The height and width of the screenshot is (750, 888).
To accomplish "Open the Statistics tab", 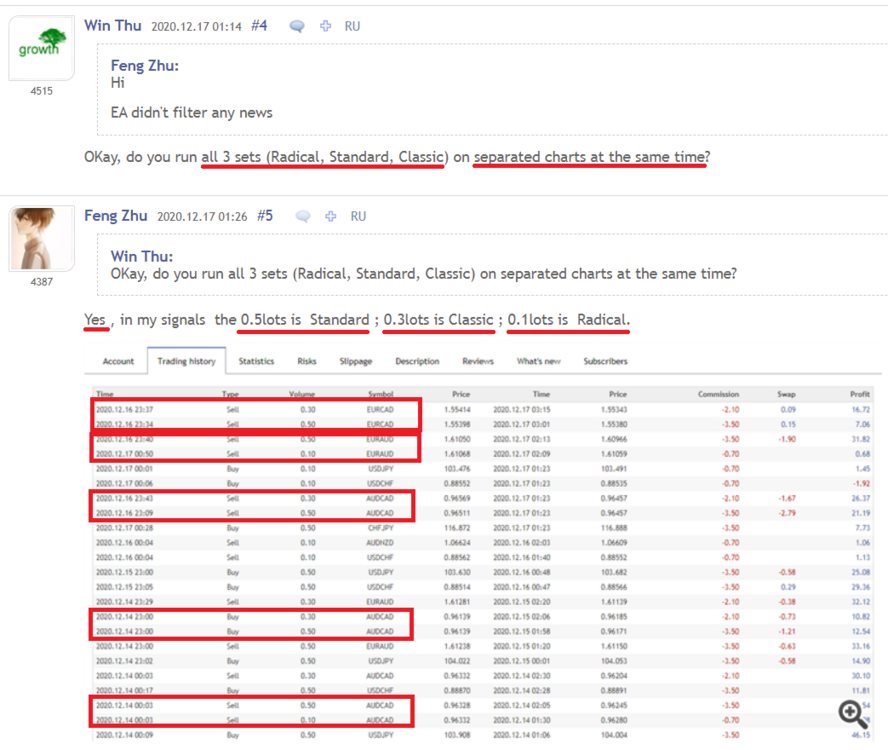I will click(x=256, y=361).
